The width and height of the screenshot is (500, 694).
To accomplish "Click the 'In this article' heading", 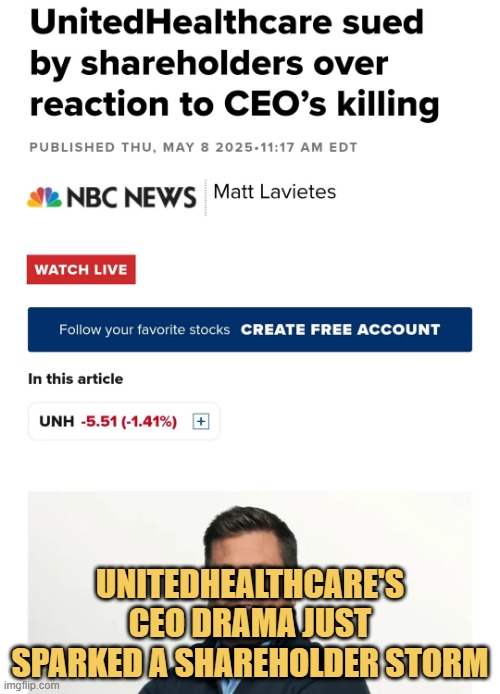I will coord(76,379).
